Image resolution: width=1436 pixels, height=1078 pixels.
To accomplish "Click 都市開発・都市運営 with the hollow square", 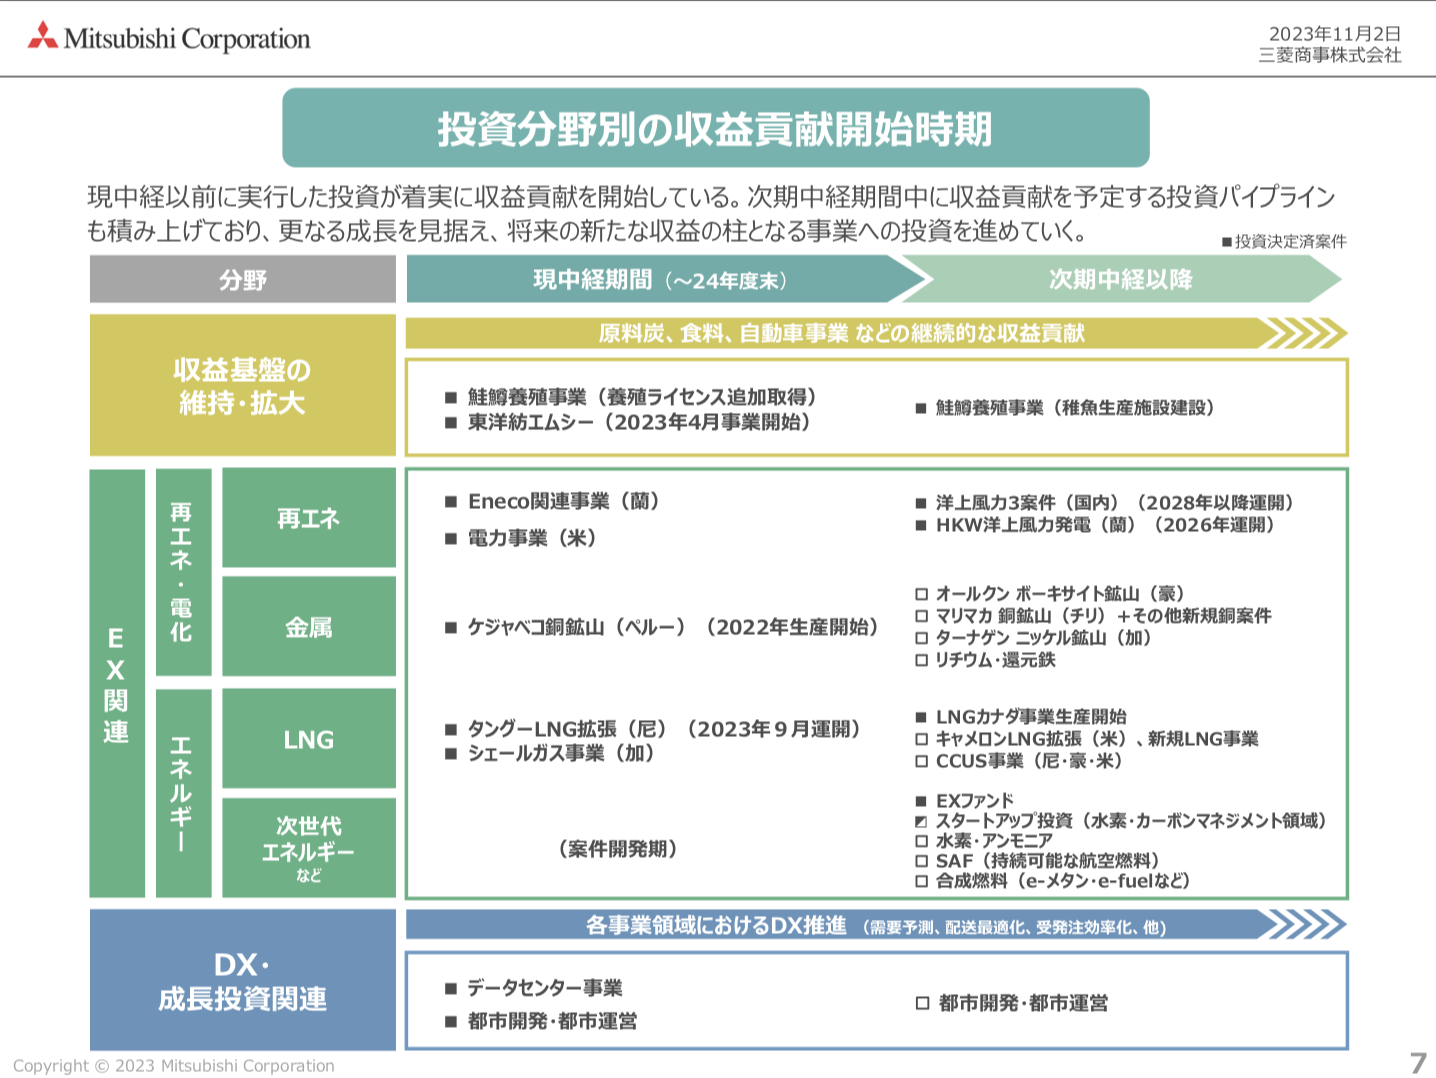I will point(1023,1003).
